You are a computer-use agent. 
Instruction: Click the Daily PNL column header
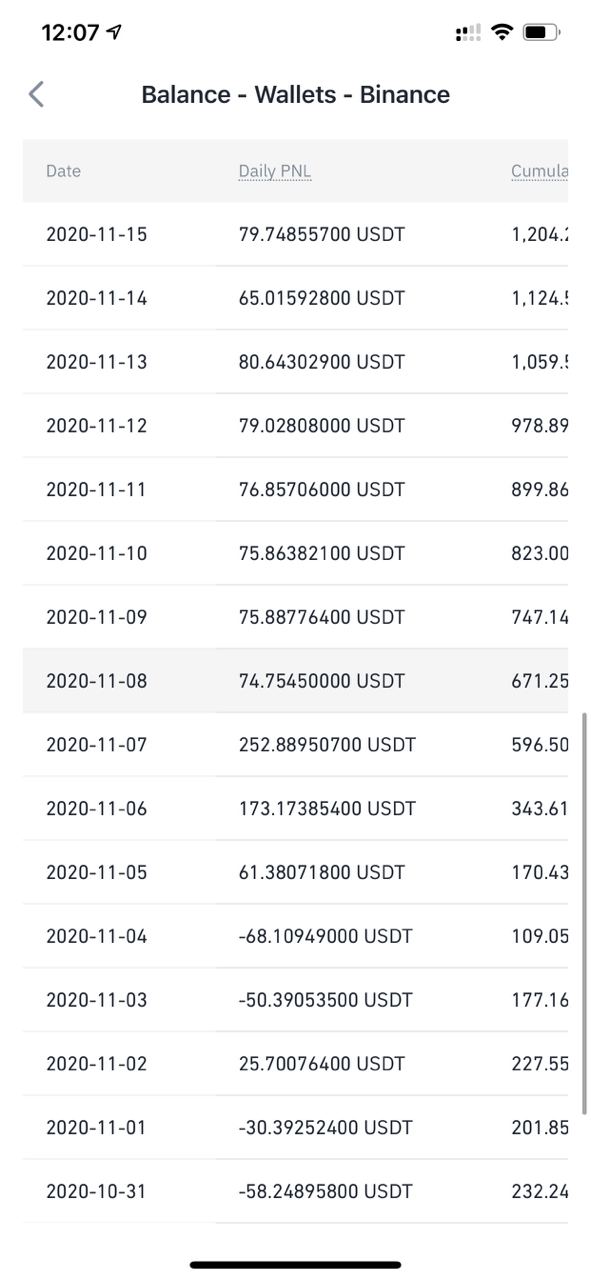pyautogui.click(x=275, y=171)
